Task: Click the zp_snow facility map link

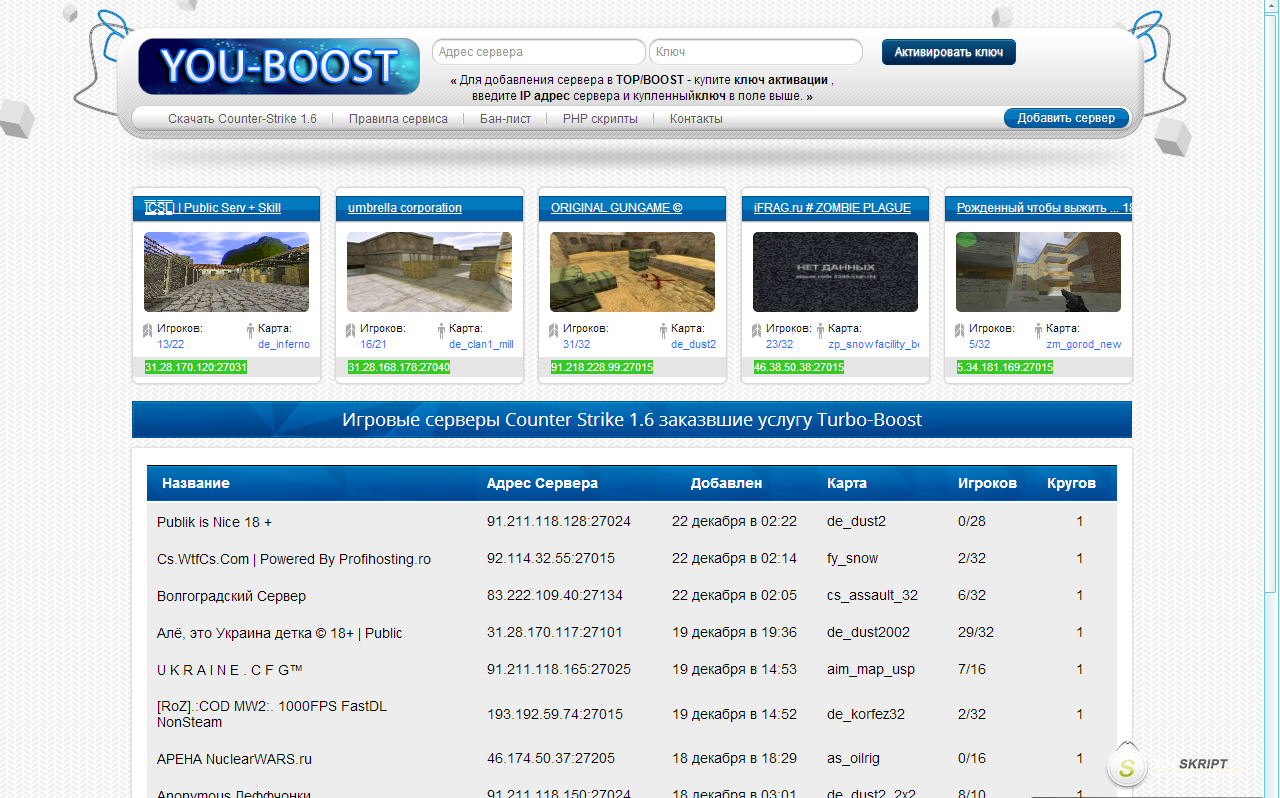Action: (x=874, y=344)
